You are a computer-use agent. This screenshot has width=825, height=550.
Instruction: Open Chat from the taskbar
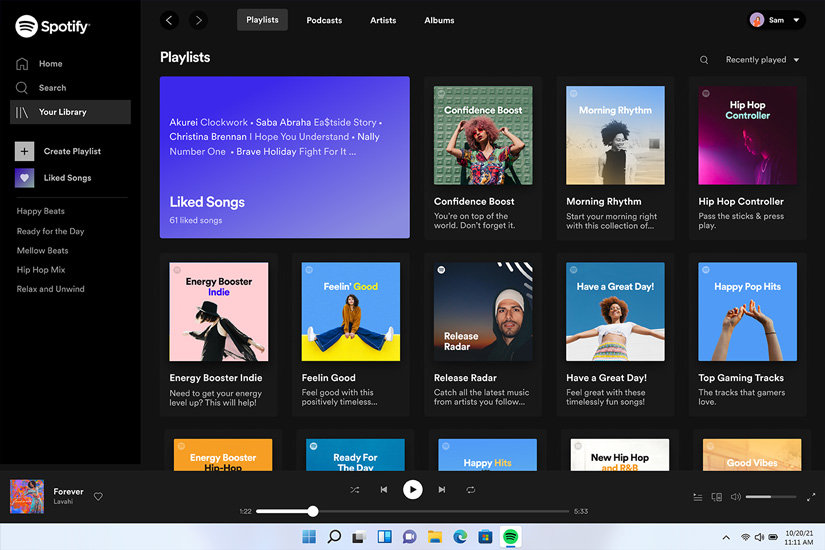[x=409, y=537]
